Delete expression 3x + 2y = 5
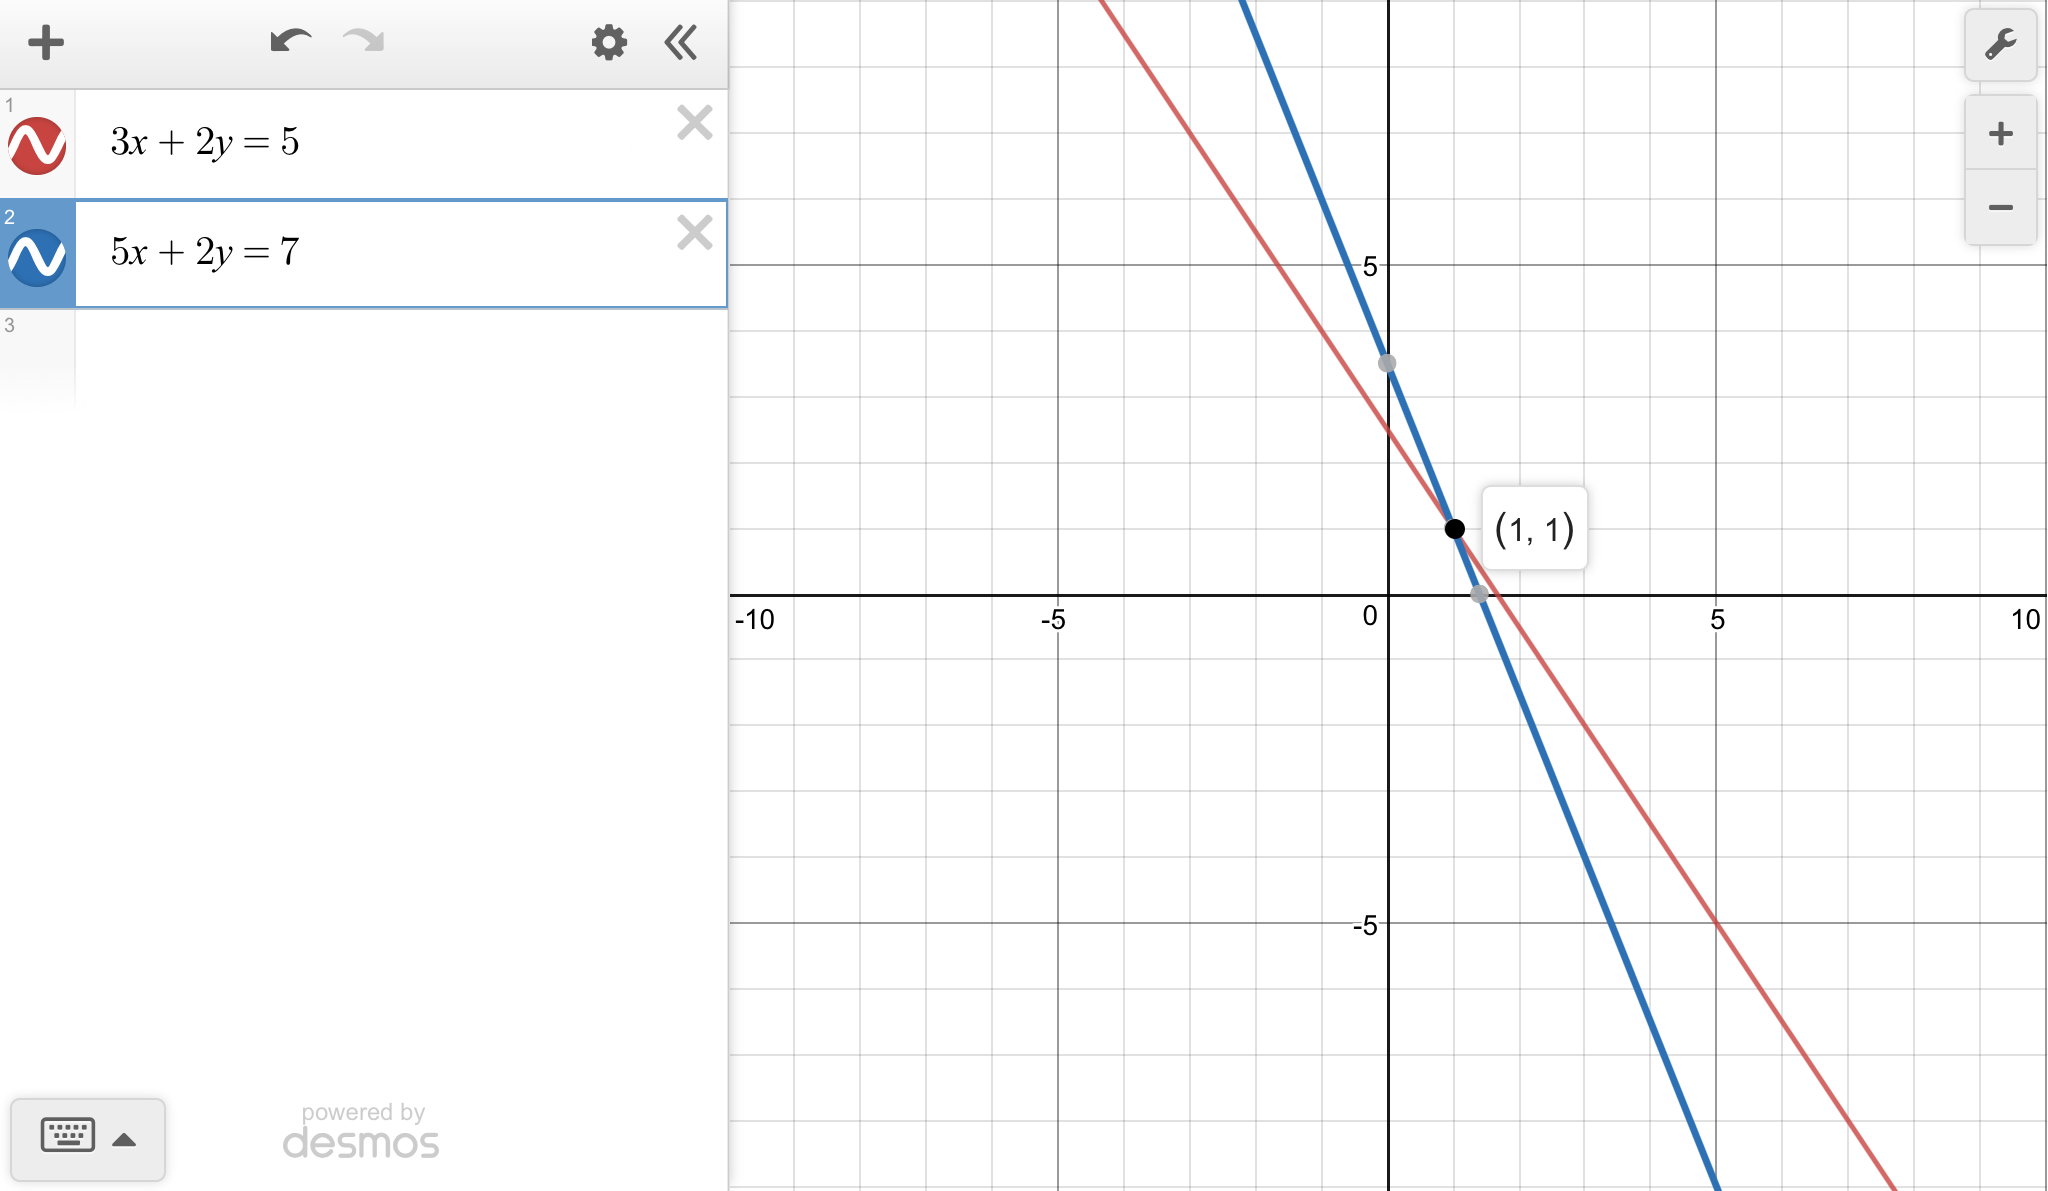The height and width of the screenshot is (1191, 2048). click(694, 123)
